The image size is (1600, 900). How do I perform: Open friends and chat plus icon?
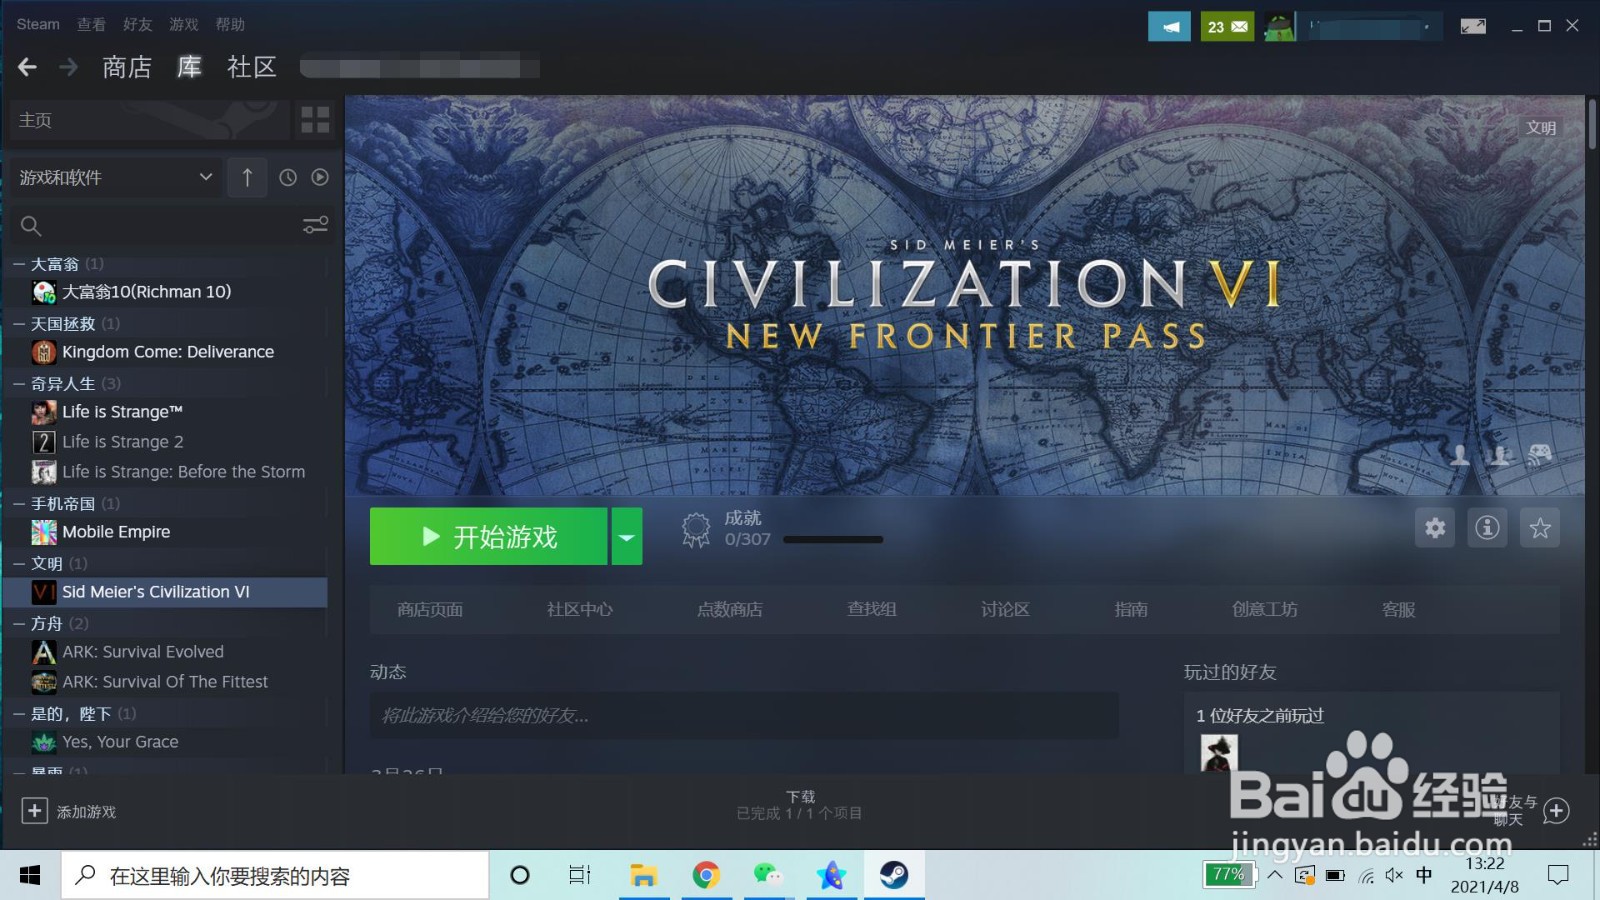click(1556, 811)
